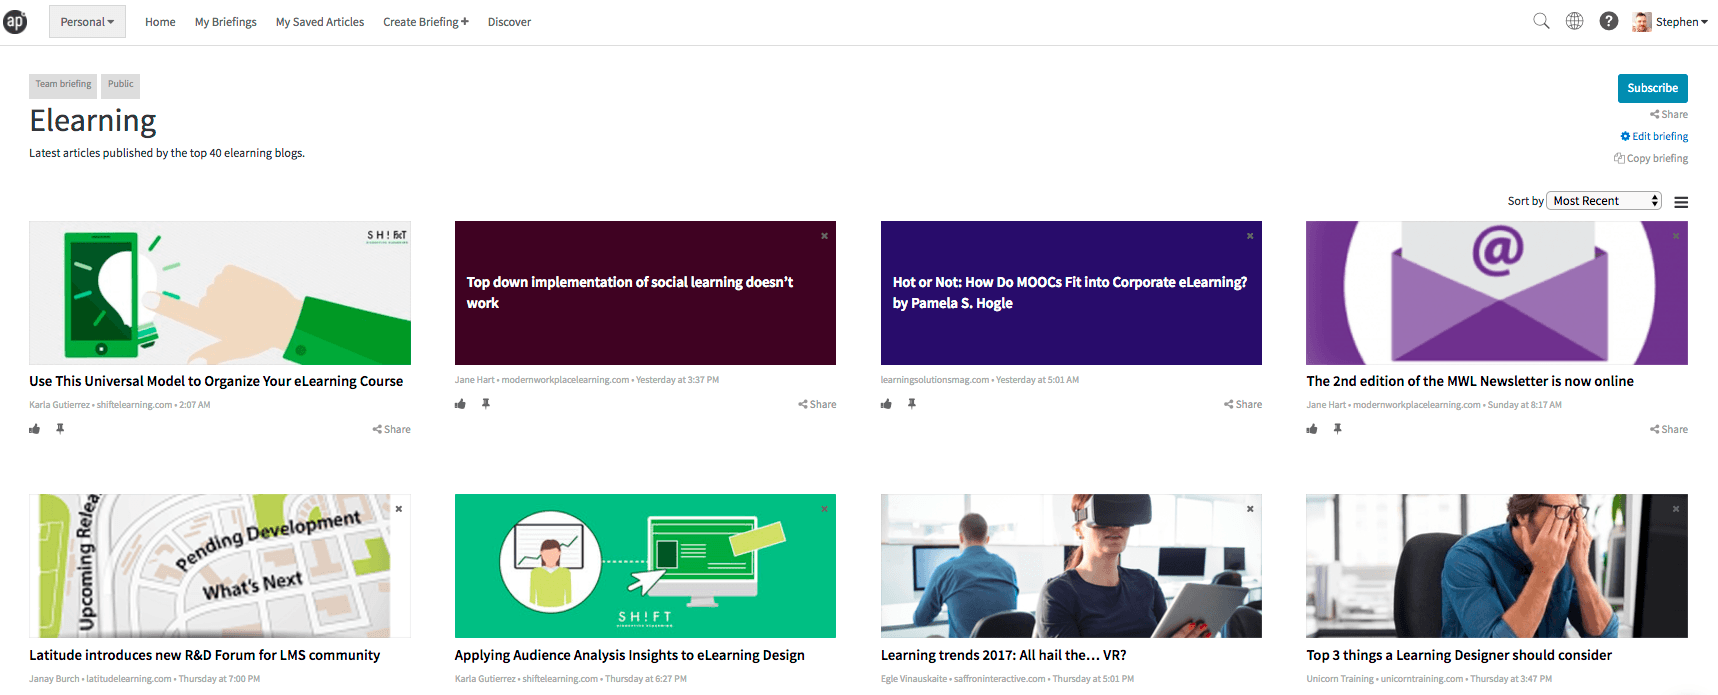Open Applying Audience Analysis Insights title
This screenshot has width=1718, height=695.
(x=629, y=655)
